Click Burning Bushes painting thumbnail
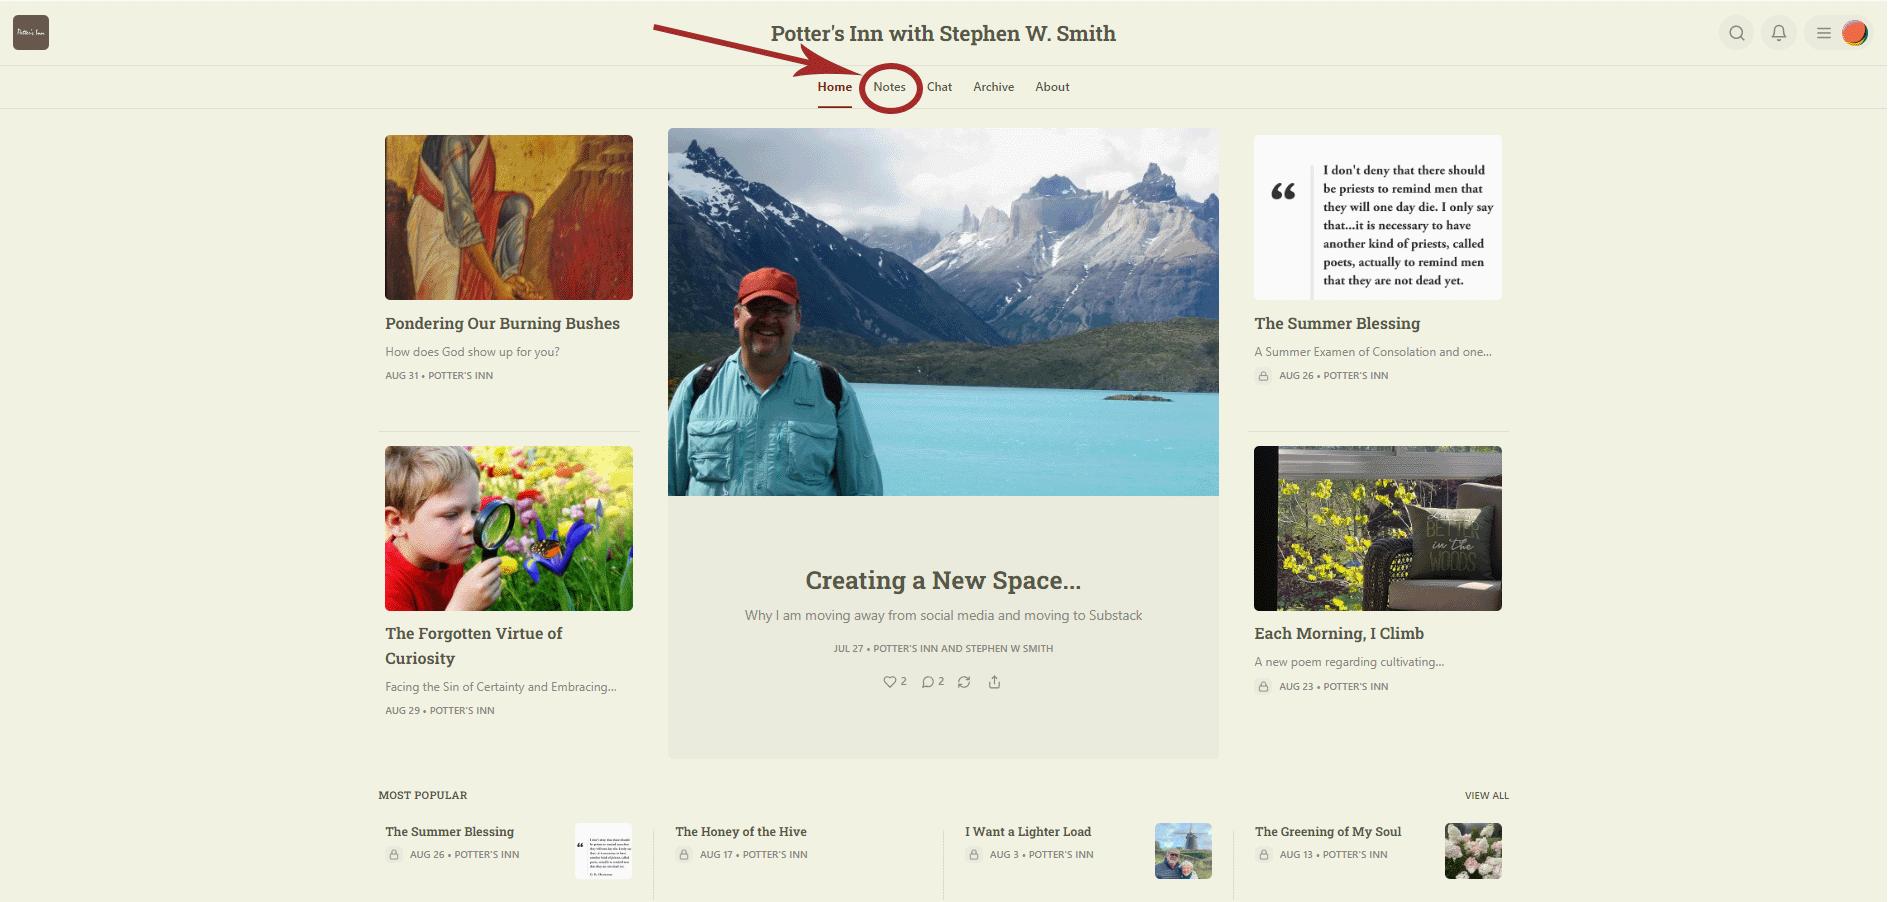 tap(509, 217)
